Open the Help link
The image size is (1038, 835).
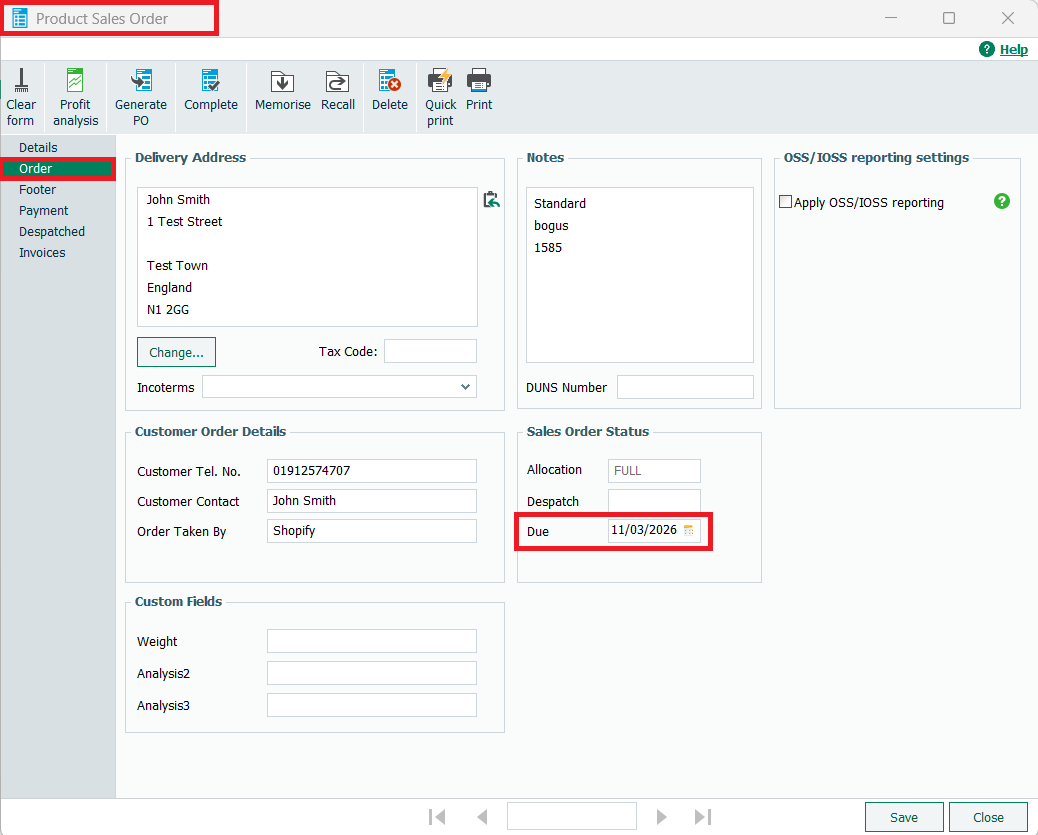[x=1013, y=49]
